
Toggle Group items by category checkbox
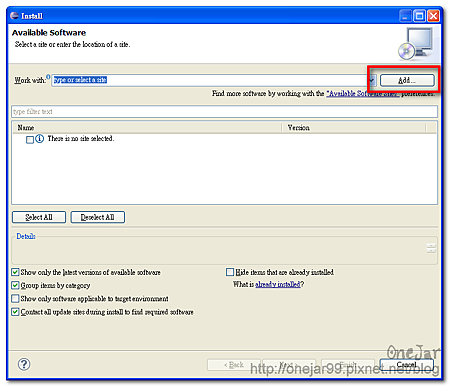tap(15, 285)
